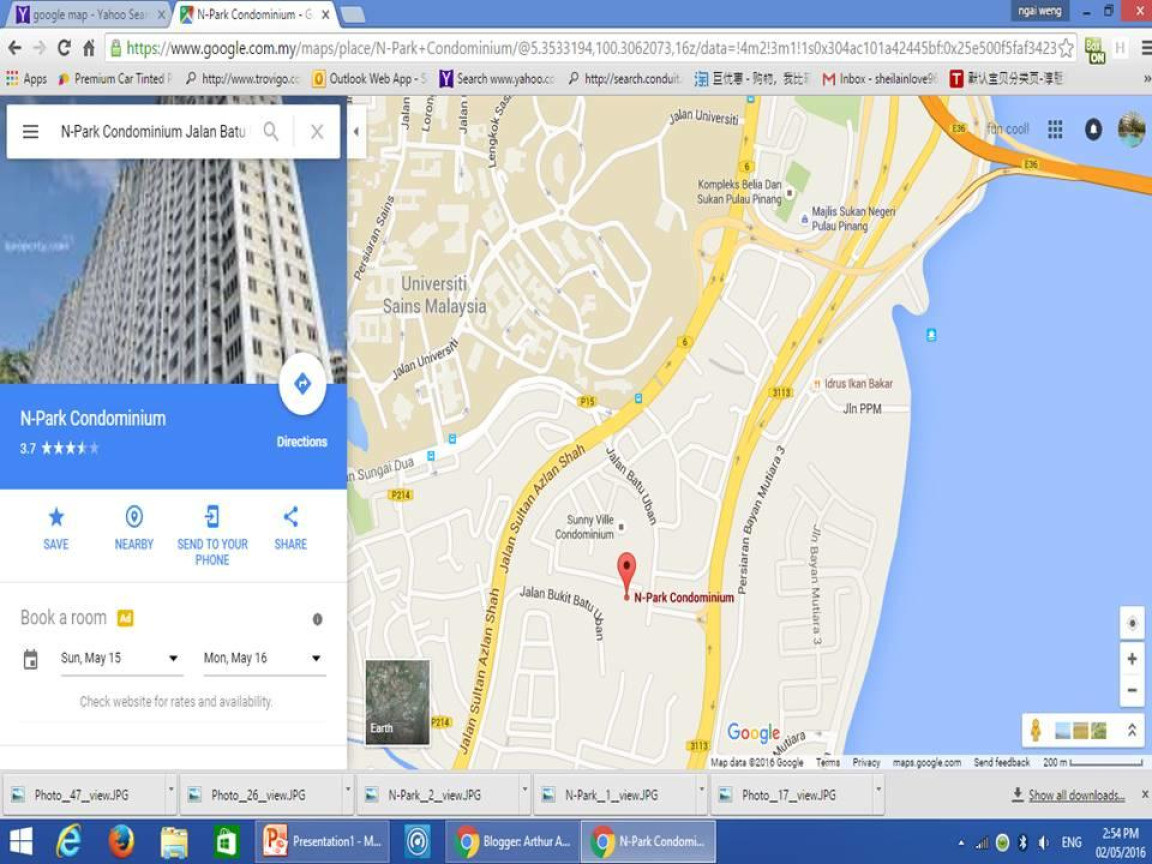Screen dimensions: 1152x864
Task: Go back with browser back arrow
Action: (x=15, y=48)
